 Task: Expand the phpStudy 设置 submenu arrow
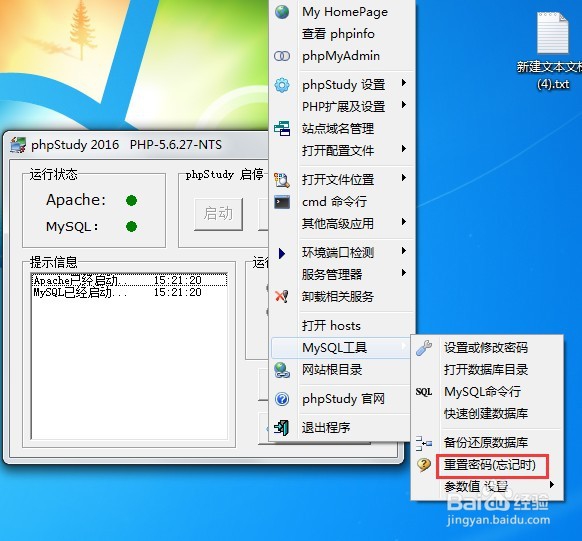tap(404, 83)
